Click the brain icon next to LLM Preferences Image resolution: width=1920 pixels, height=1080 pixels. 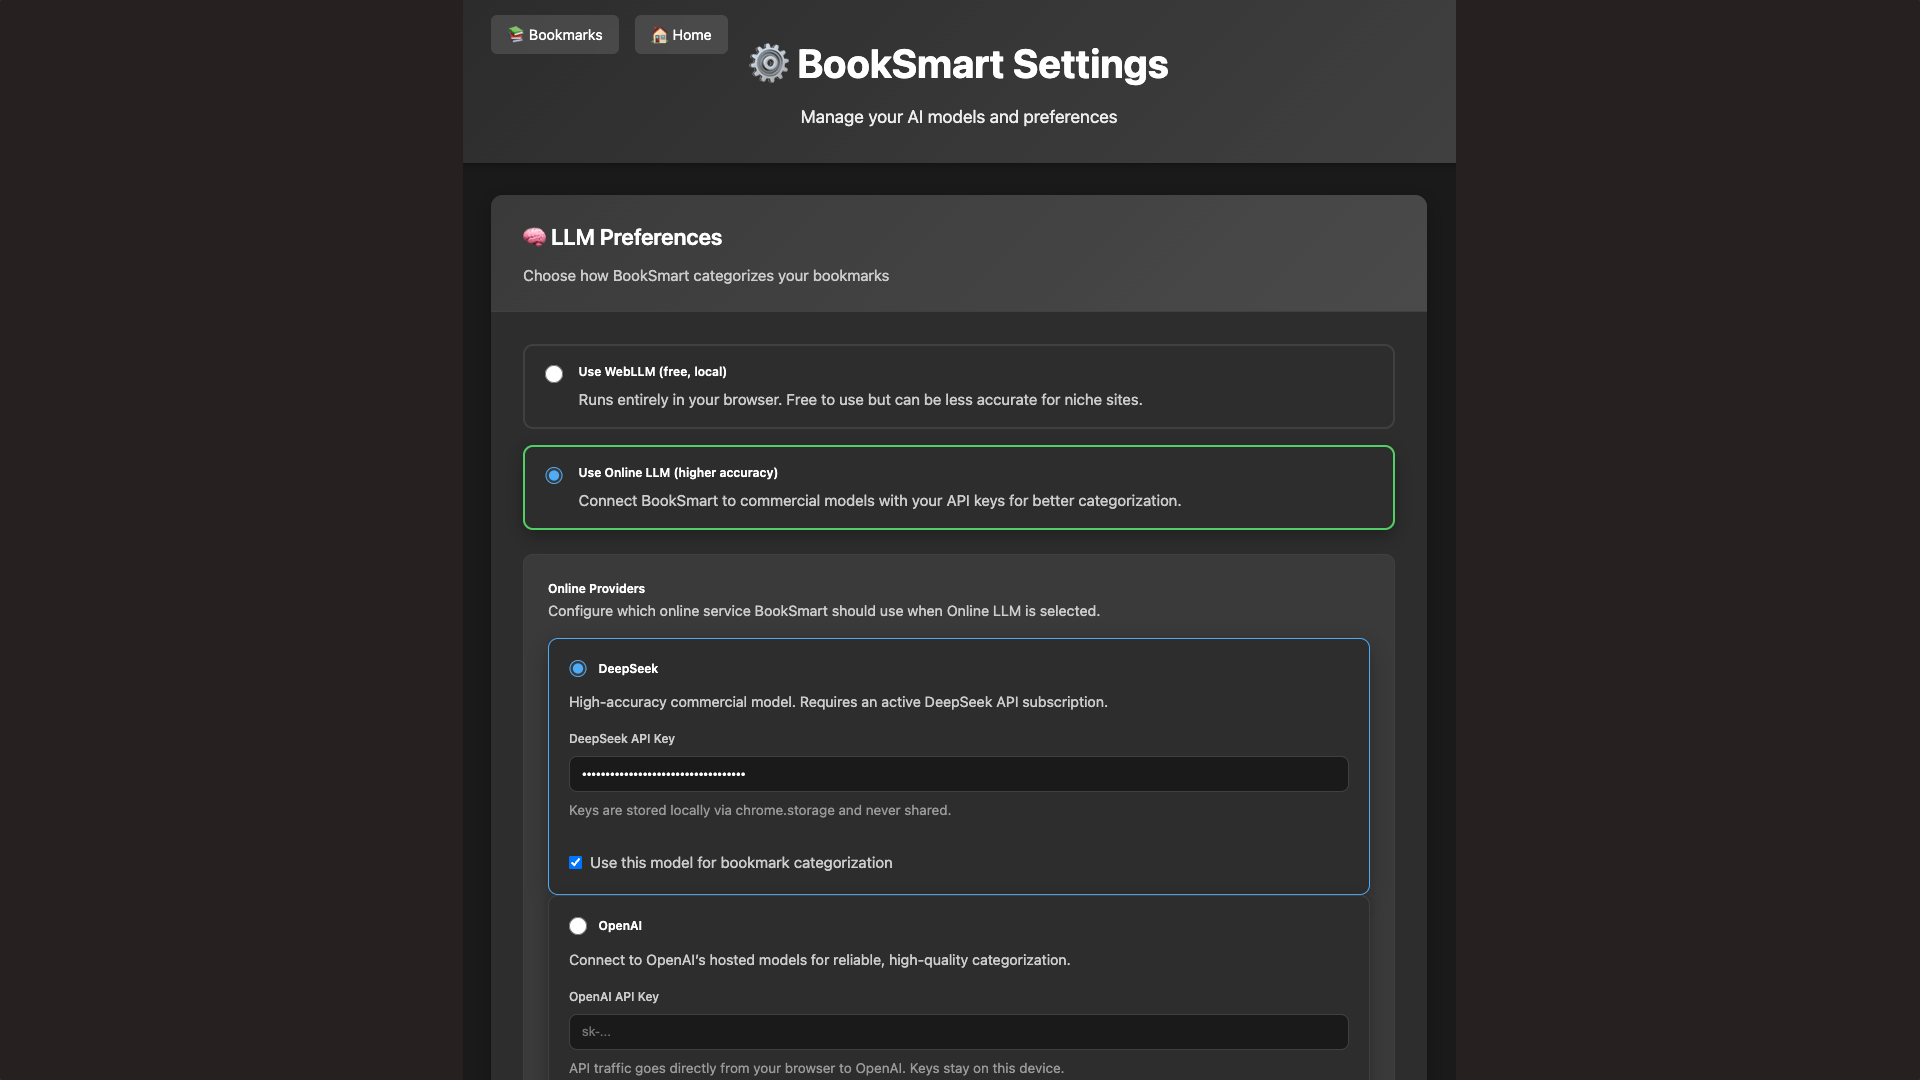[x=534, y=238]
